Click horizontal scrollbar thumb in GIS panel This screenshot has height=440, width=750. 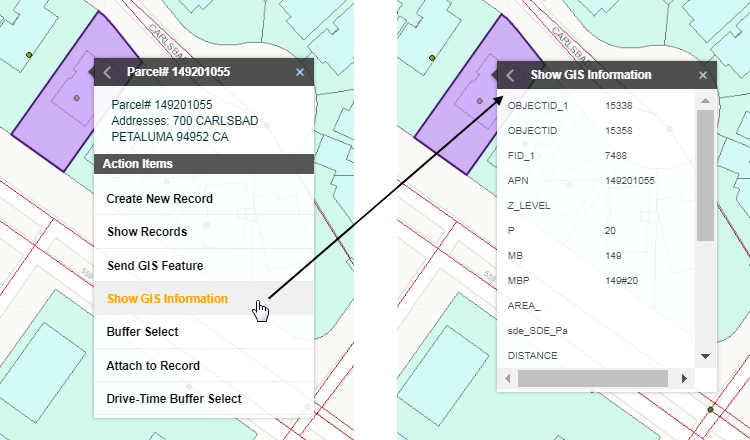coord(592,379)
